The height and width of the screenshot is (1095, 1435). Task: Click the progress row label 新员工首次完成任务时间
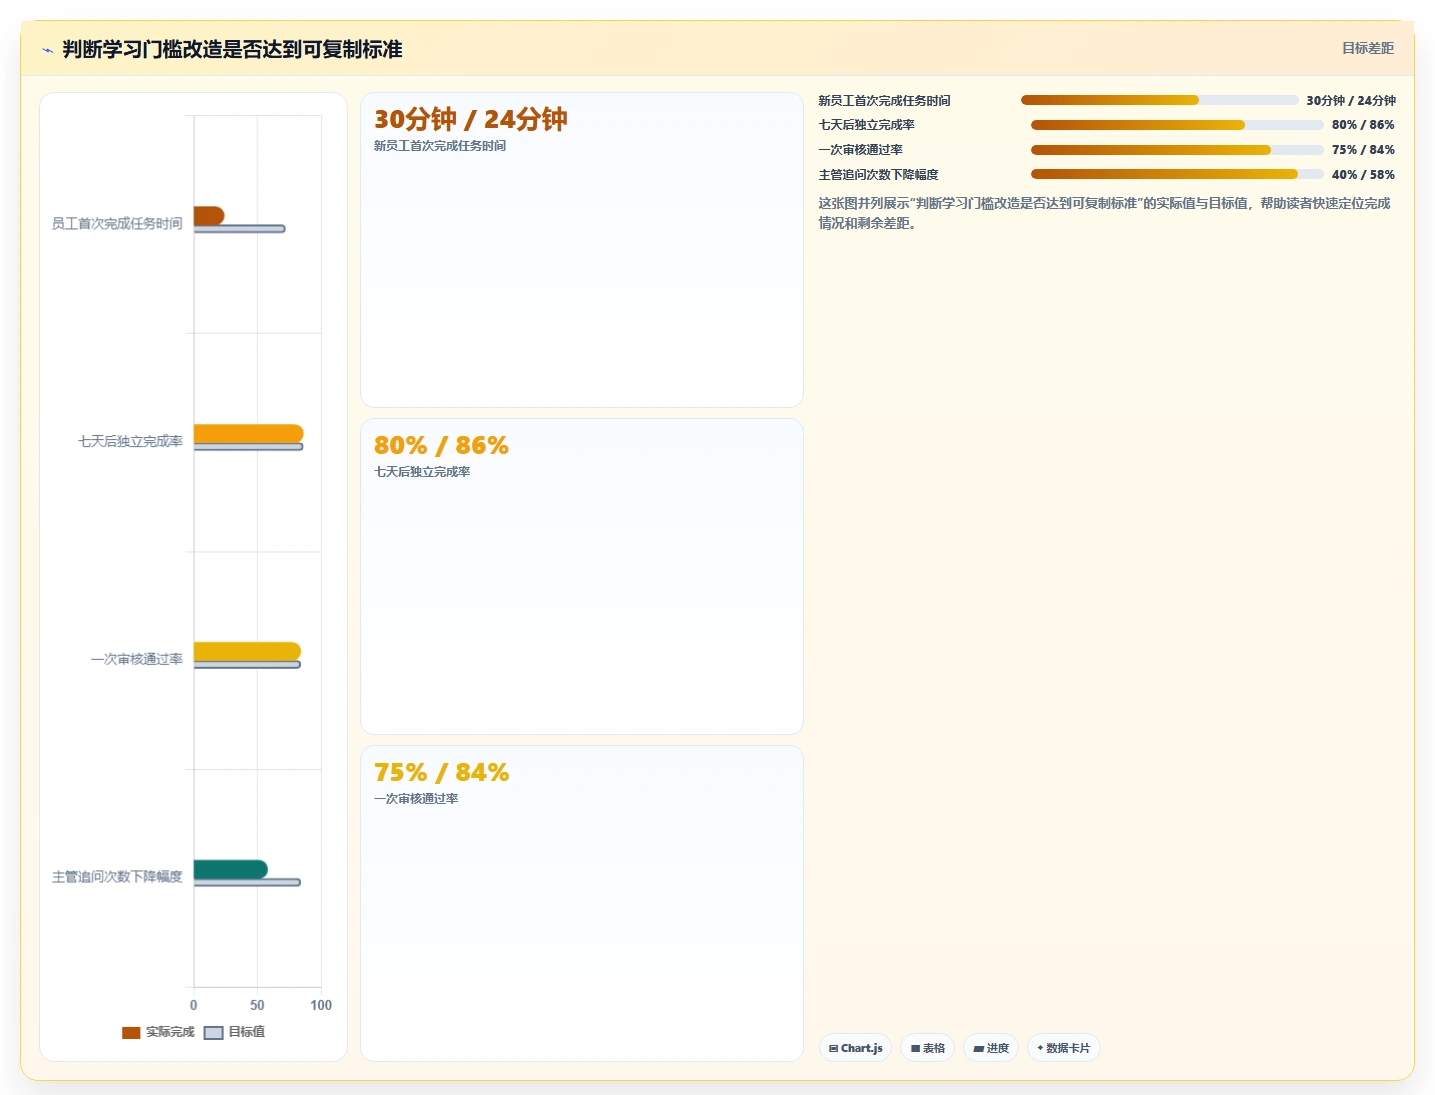tap(884, 100)
